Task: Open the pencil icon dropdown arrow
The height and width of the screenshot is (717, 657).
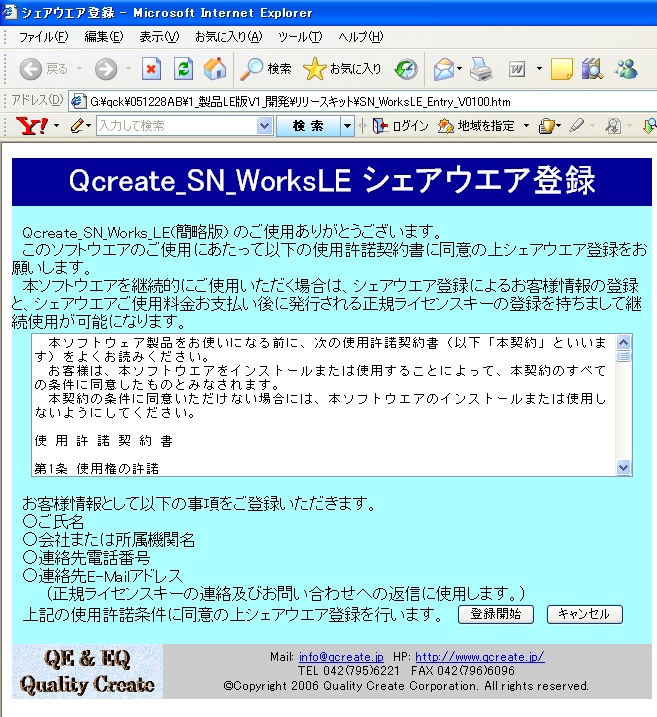Action: click(88, 125)
